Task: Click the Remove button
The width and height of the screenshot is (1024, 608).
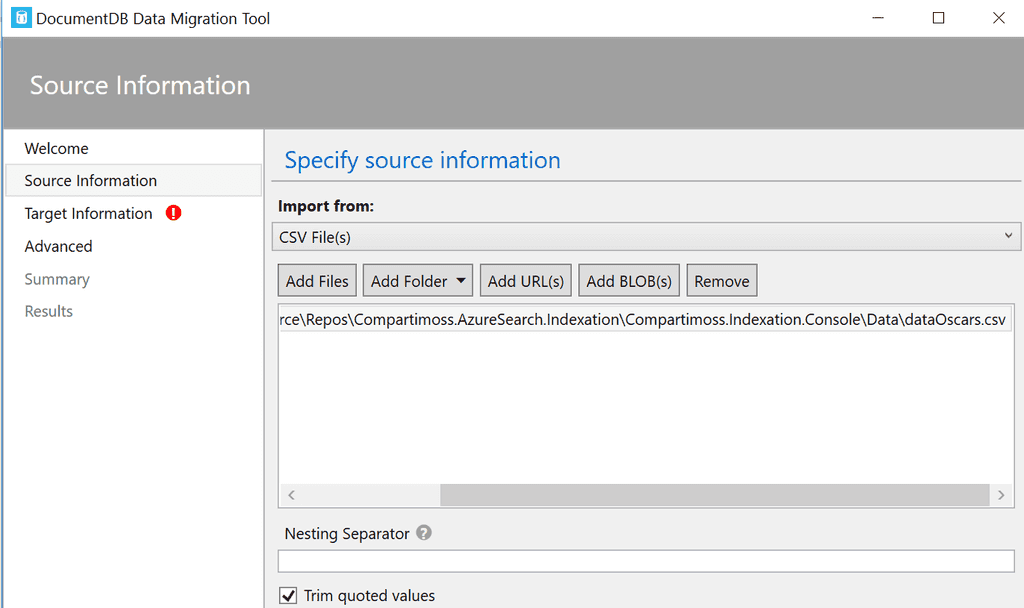Action: click(722, 281)
